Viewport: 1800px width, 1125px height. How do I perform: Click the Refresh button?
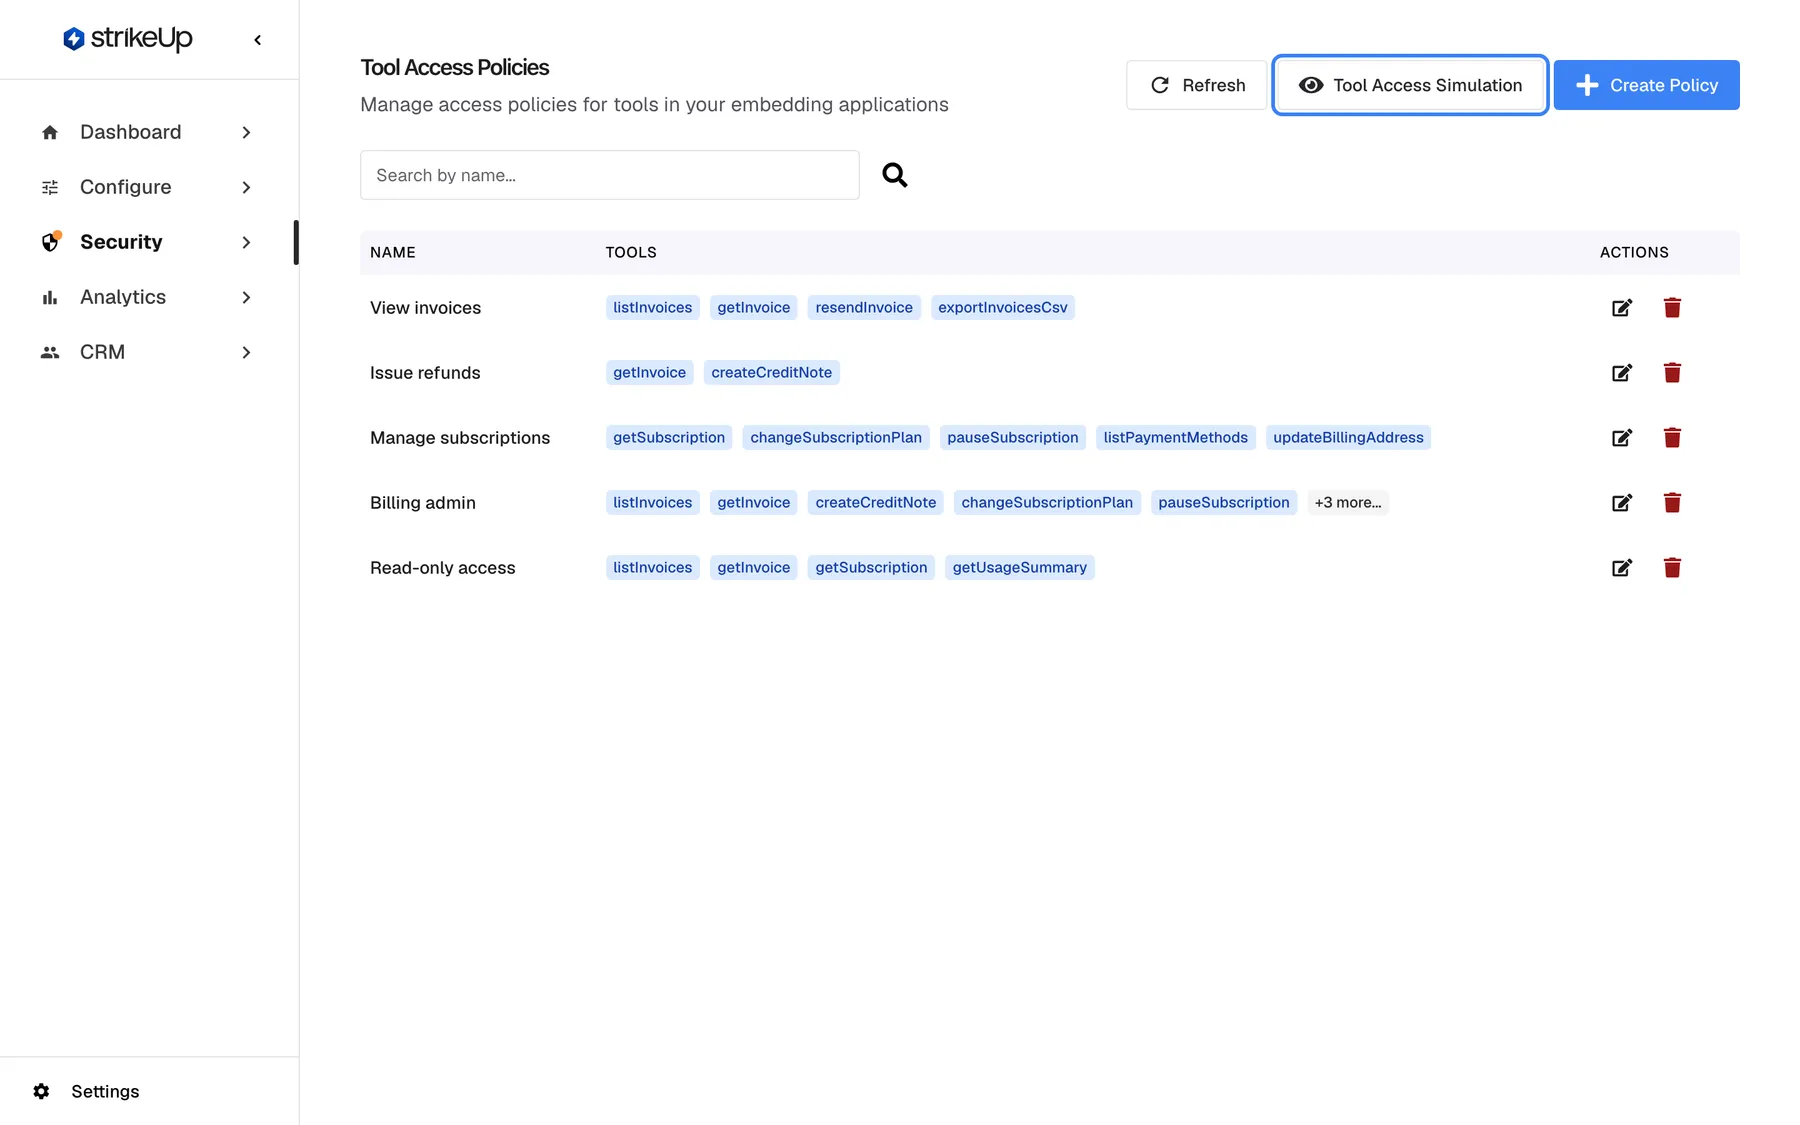point(1197,85)
